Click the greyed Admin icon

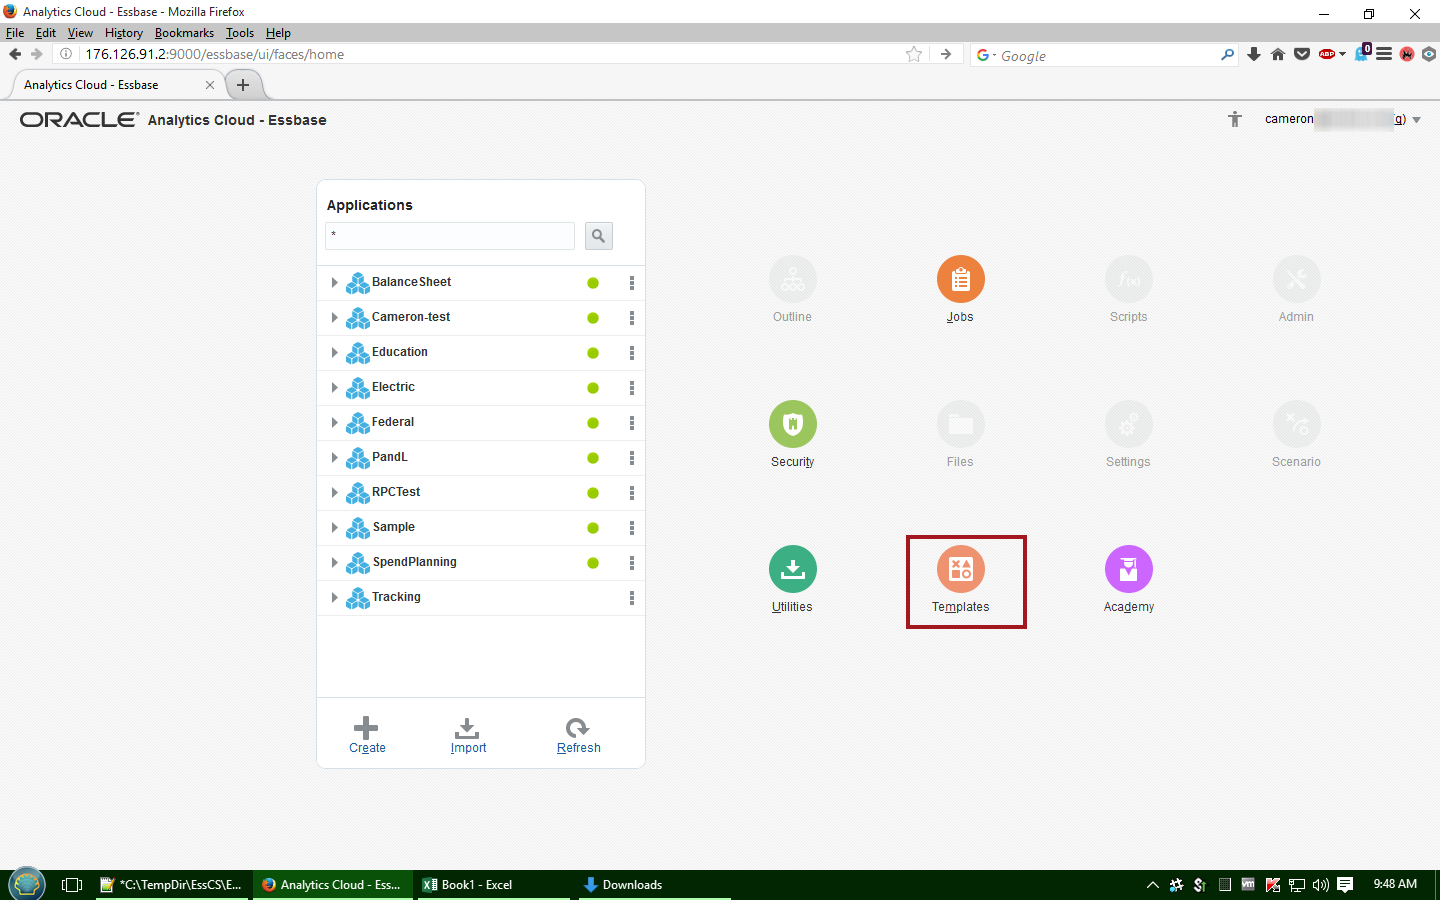(1297, 279)
